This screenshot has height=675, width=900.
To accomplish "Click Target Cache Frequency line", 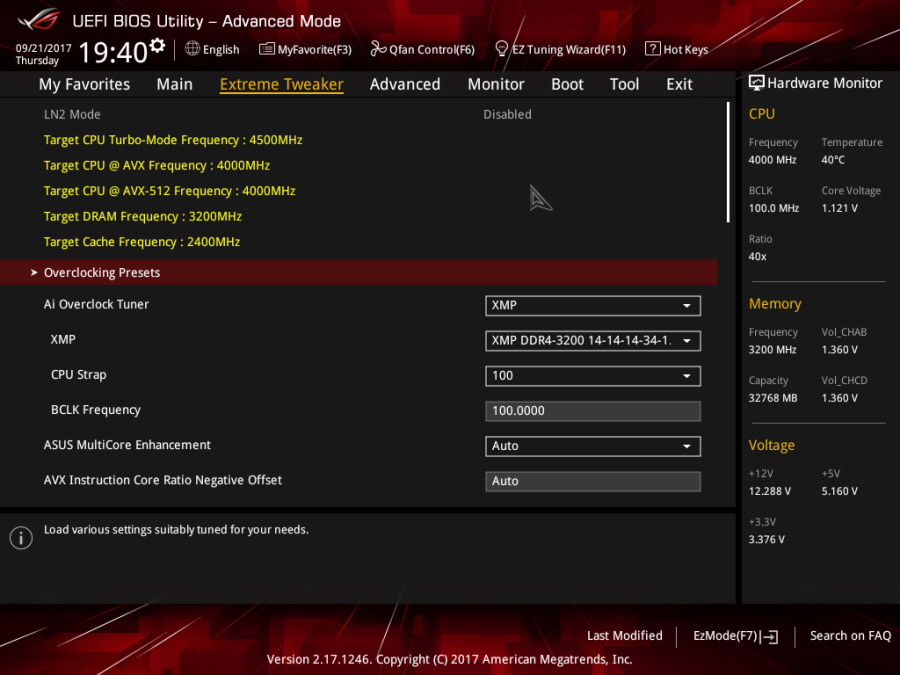I will tap(142, 242).
